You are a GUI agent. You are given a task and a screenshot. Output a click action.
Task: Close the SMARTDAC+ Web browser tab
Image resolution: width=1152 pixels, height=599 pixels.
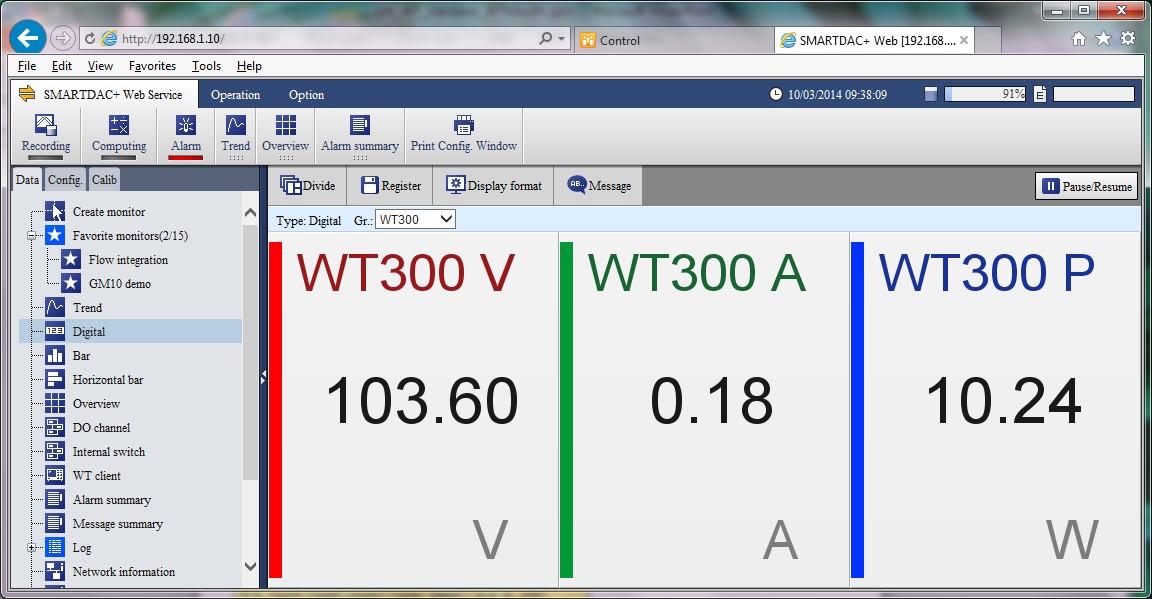(963, 40)
